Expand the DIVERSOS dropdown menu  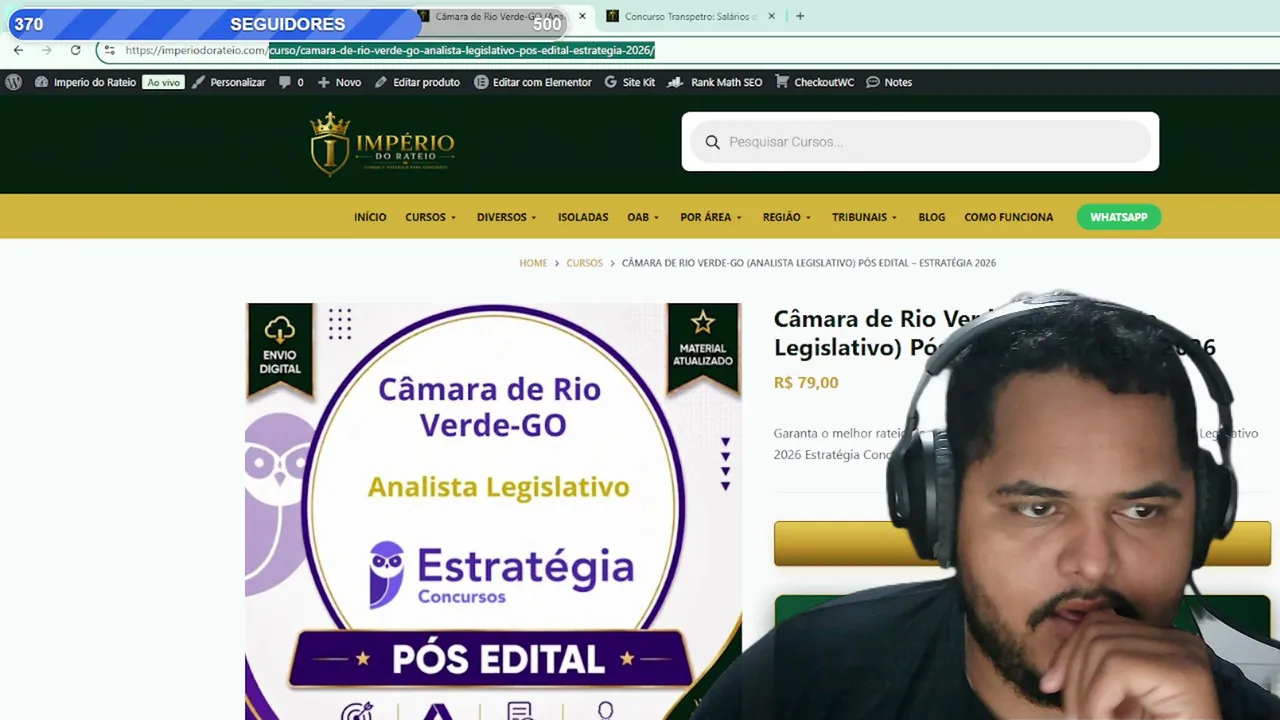(x=507, y=217)
